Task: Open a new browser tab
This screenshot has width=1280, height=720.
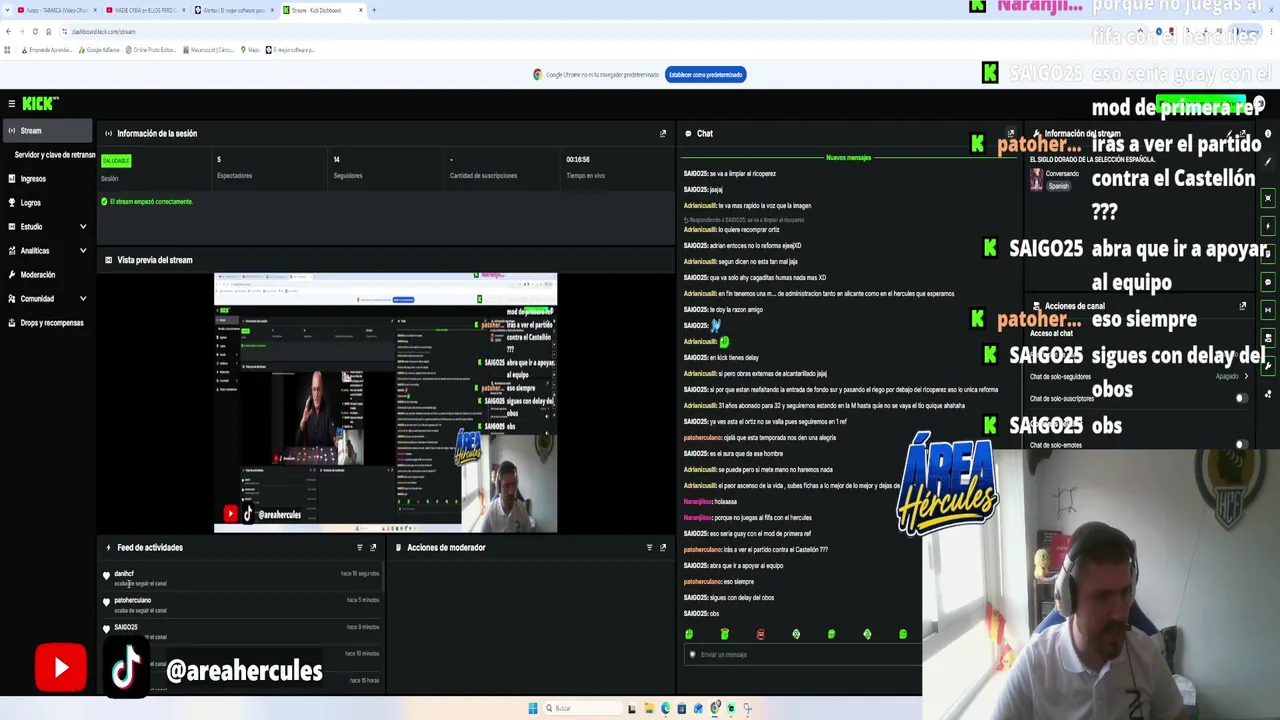Action: tap(374, 10)
